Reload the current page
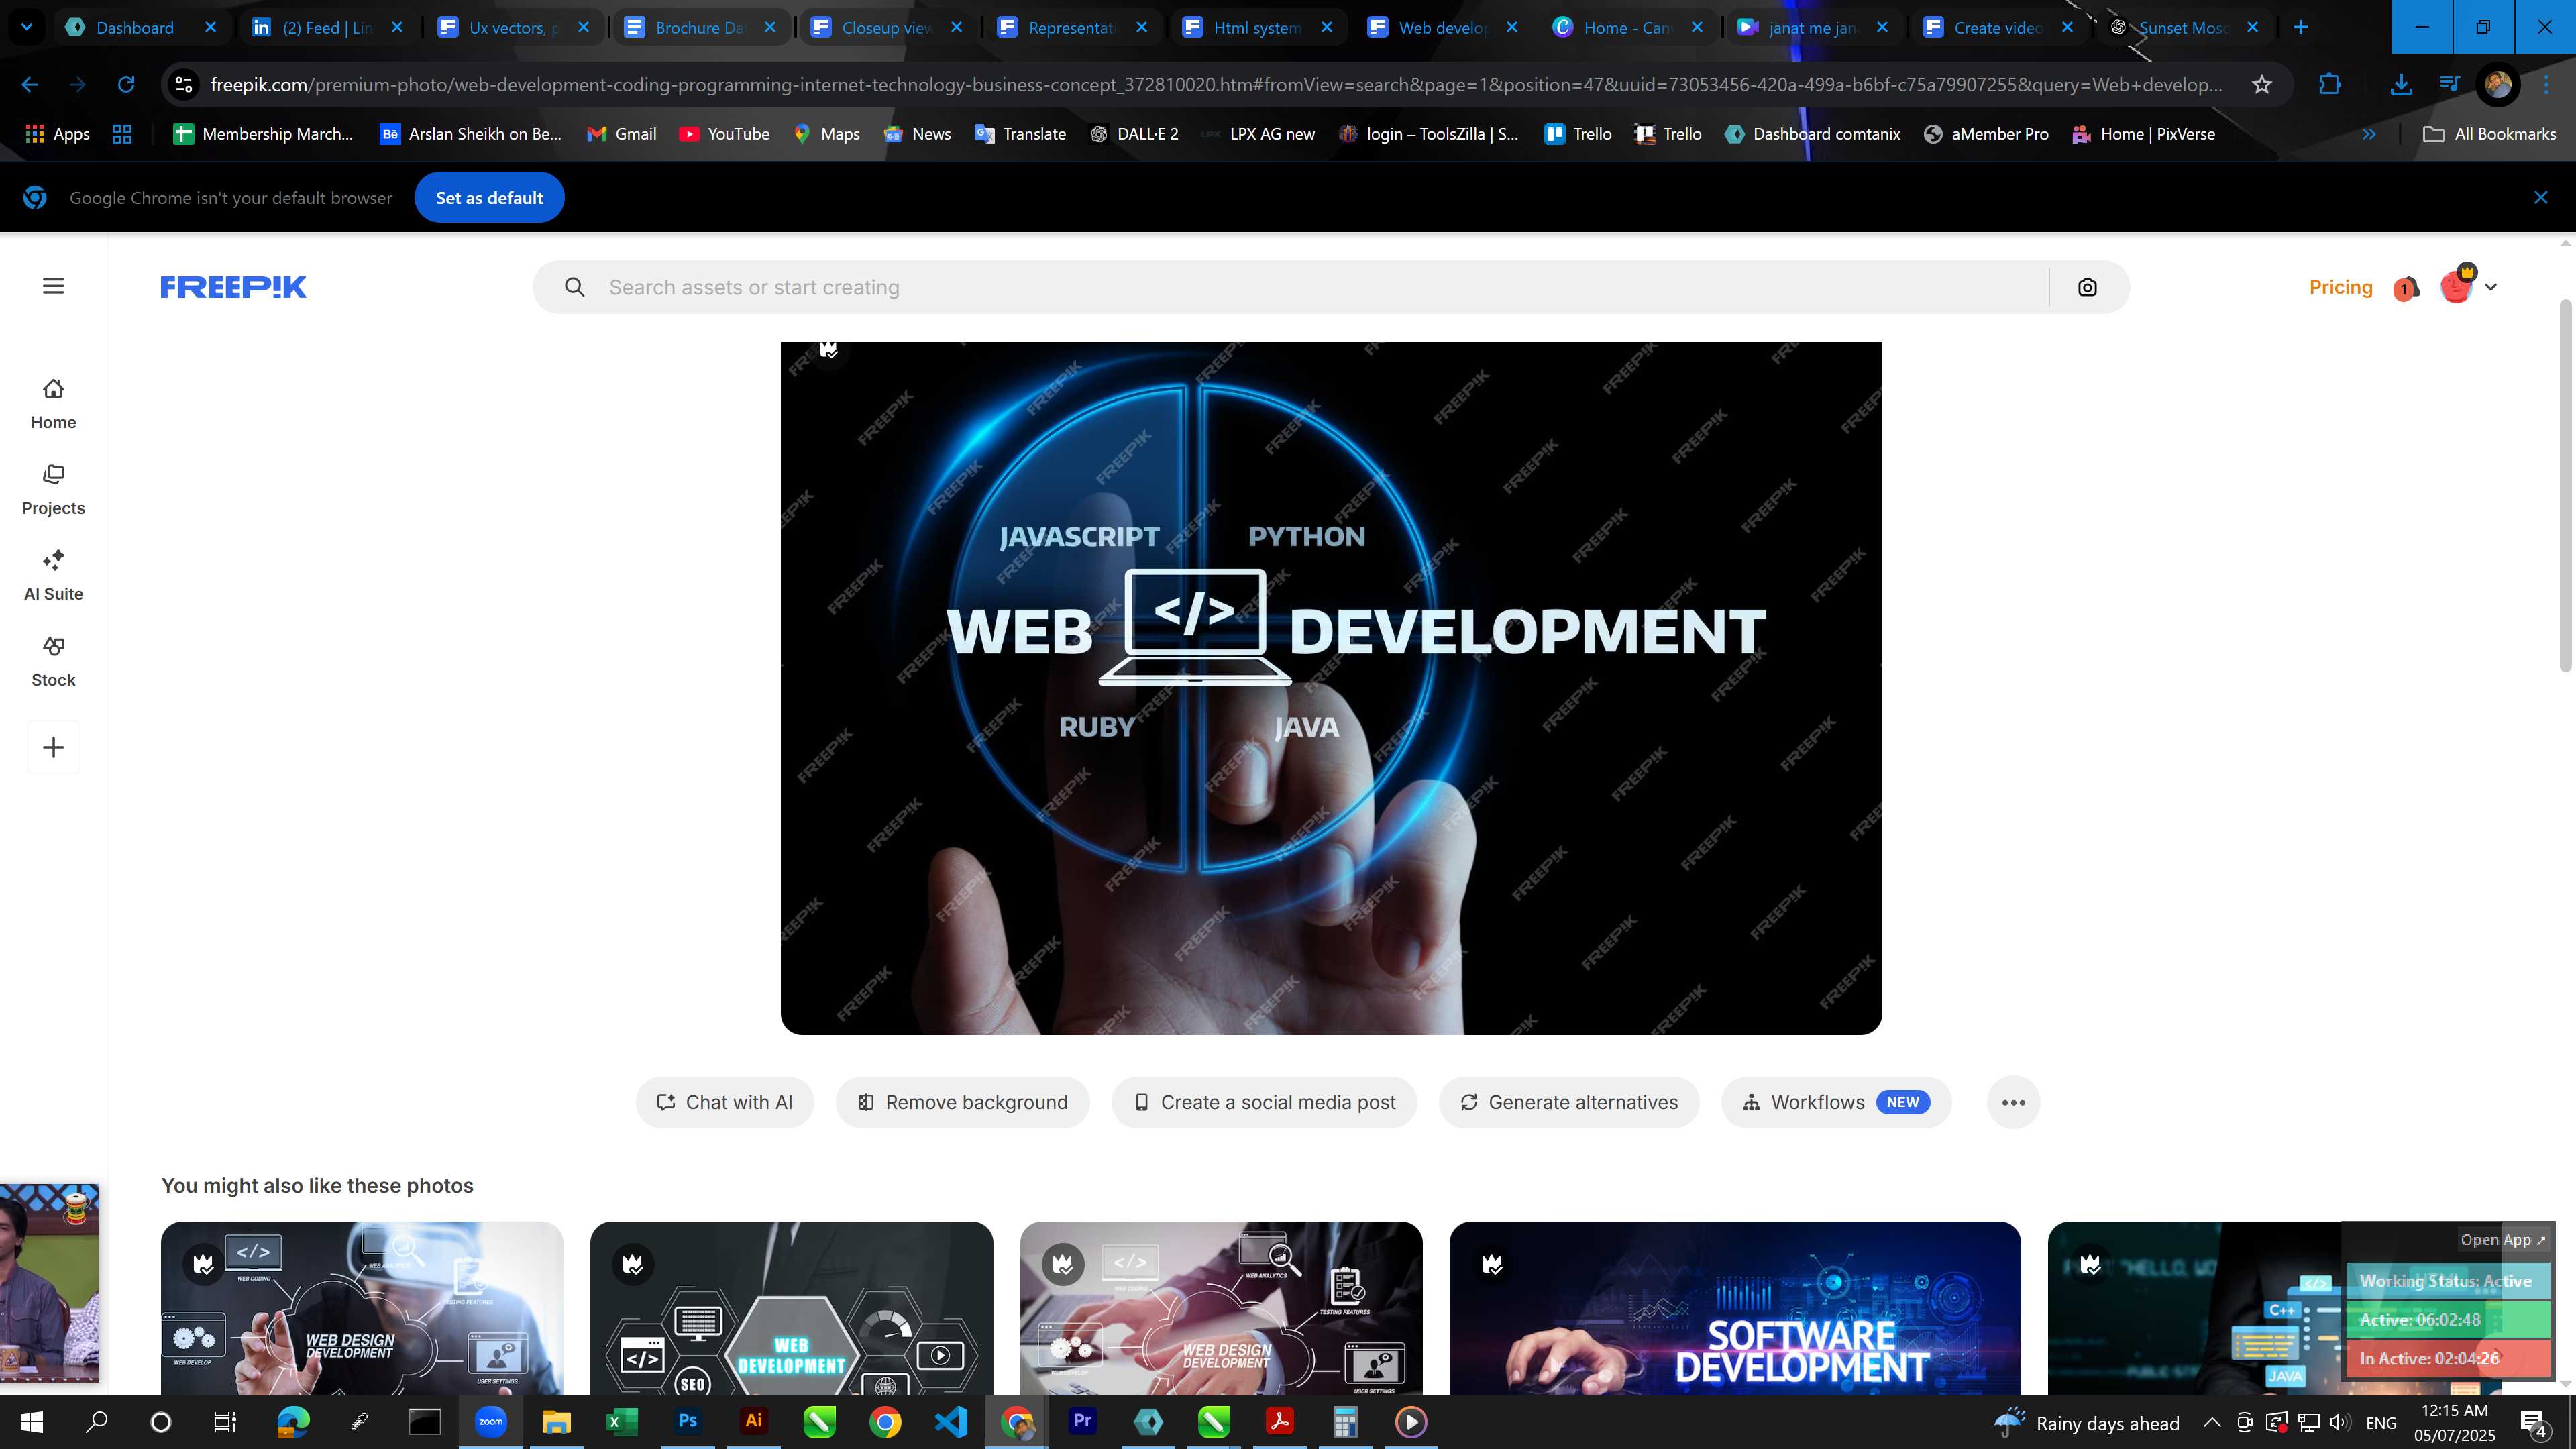This screenshot has width=2576, height=1449. click(126, 85)
